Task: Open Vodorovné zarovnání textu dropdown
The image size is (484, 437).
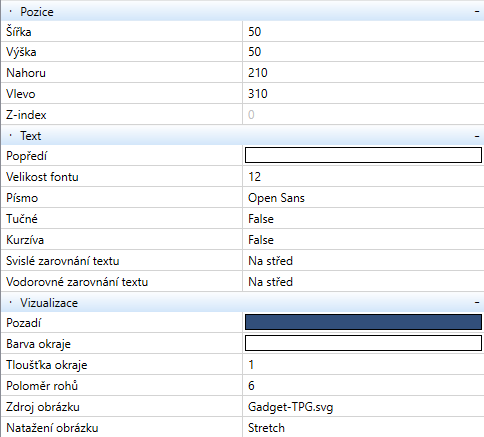Action: pyautogui.click(x=363, y=282)
